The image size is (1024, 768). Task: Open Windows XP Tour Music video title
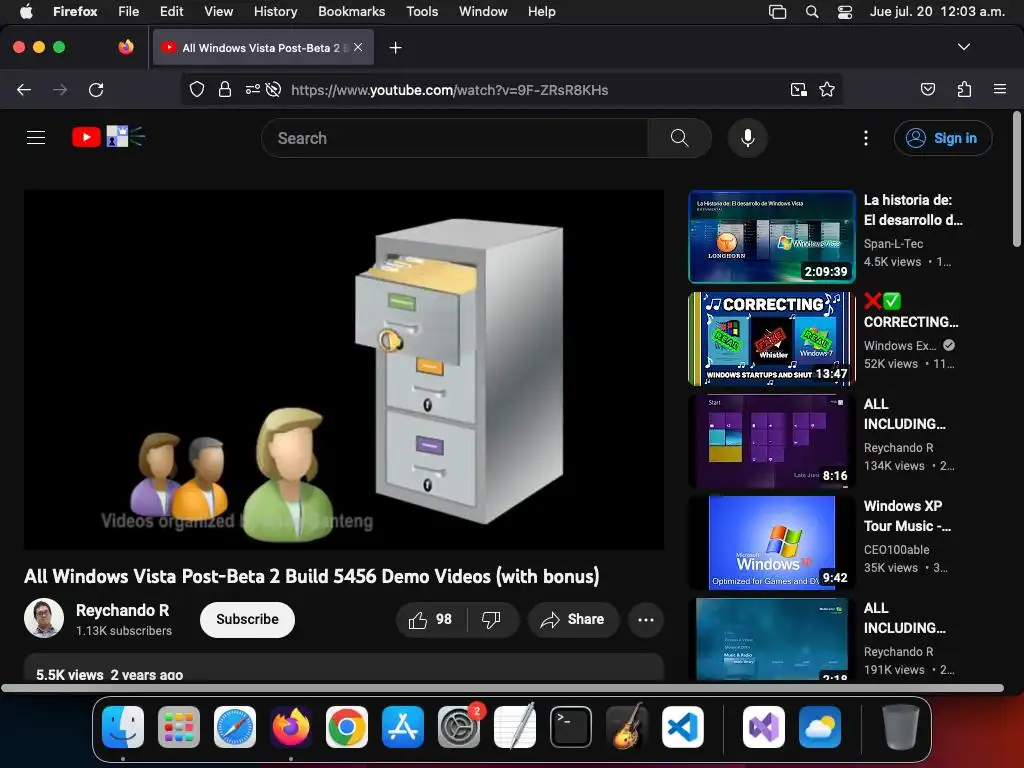click(907, 516)
